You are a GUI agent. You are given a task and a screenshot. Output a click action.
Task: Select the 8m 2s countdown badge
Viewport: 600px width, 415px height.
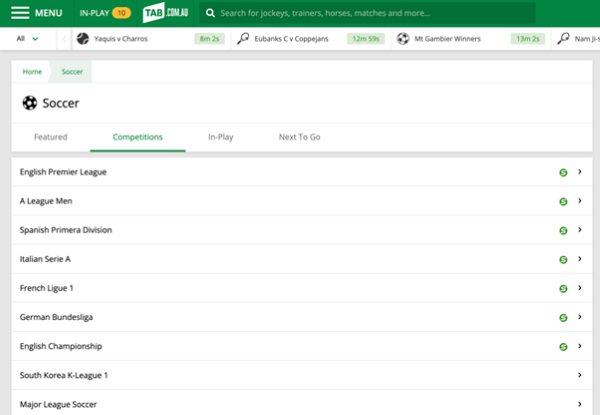(x=209, y=39)
